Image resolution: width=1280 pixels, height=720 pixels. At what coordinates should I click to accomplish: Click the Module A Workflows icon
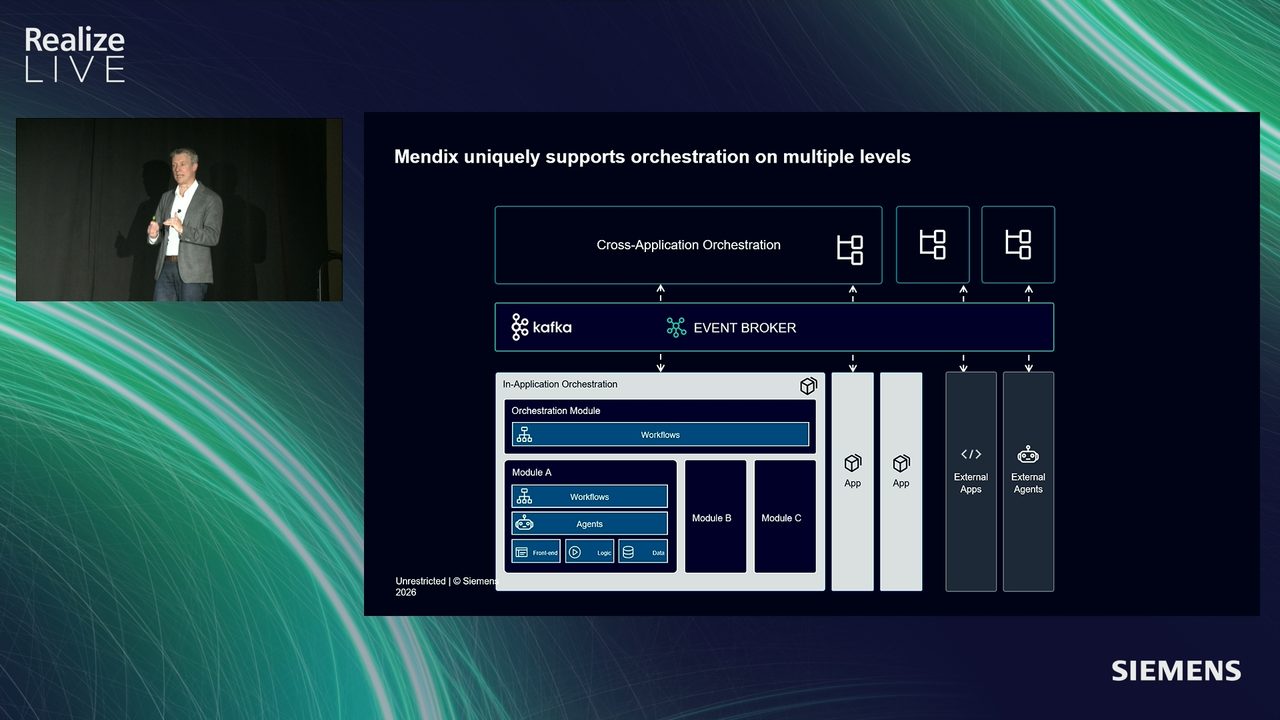click(x=524, y=497)
